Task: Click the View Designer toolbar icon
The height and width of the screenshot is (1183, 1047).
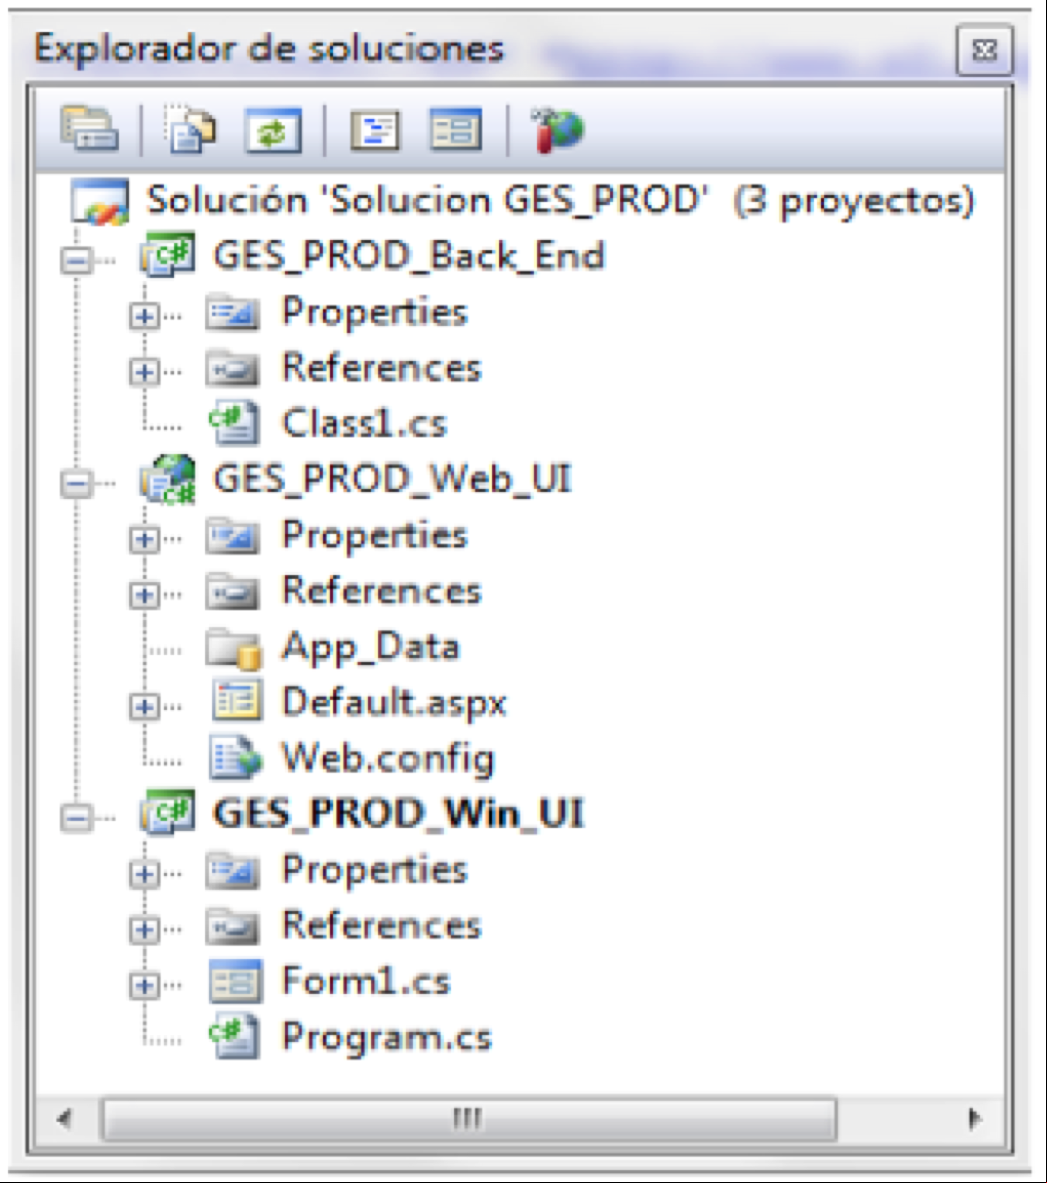Action: pyautogui.click(x=456, y=130)
